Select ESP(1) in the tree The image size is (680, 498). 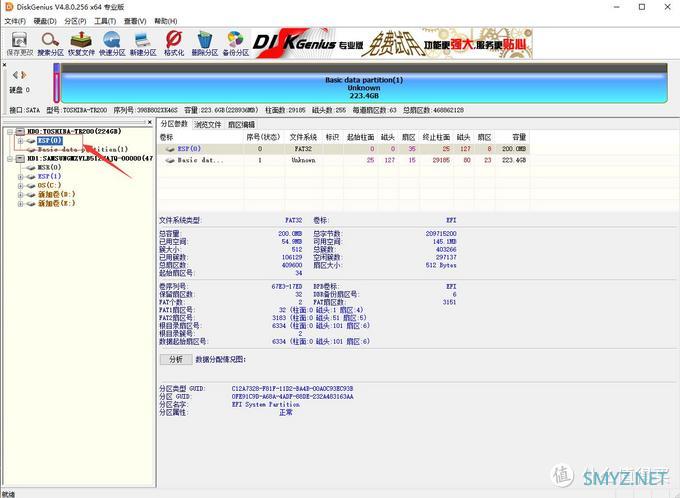(x=49, y=177)
